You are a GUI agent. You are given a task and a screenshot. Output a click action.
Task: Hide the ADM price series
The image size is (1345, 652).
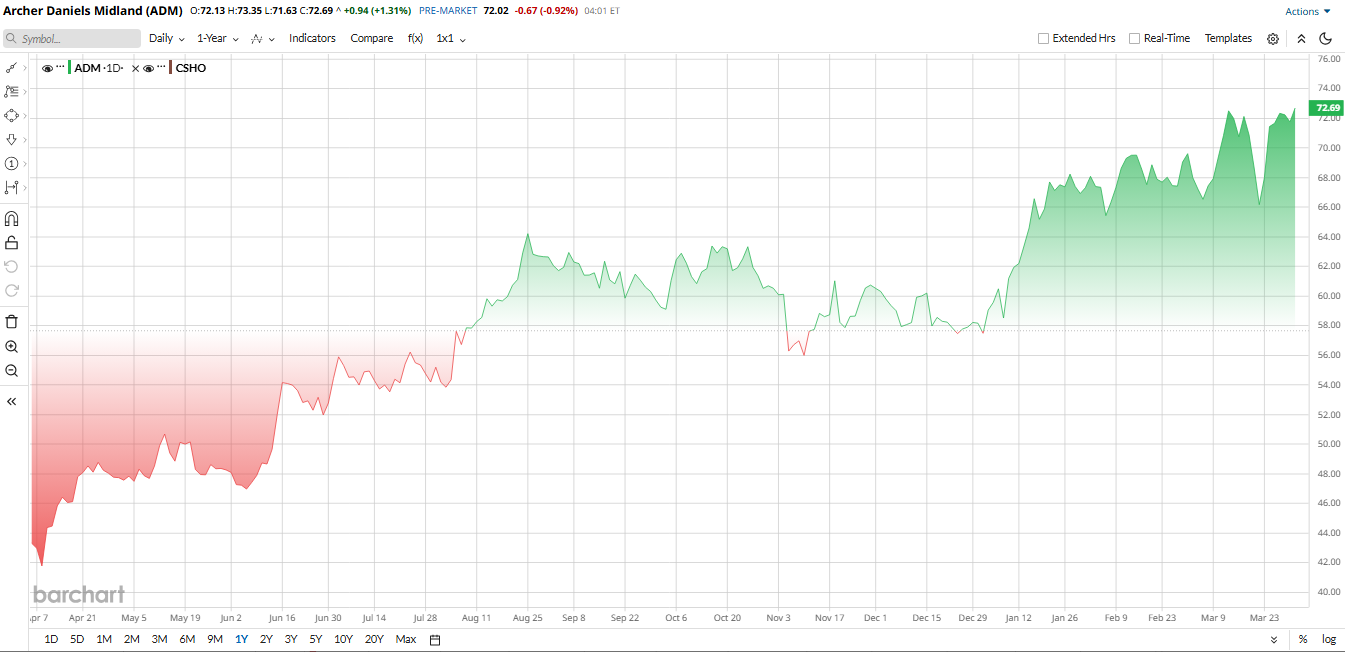coord(47,68)
